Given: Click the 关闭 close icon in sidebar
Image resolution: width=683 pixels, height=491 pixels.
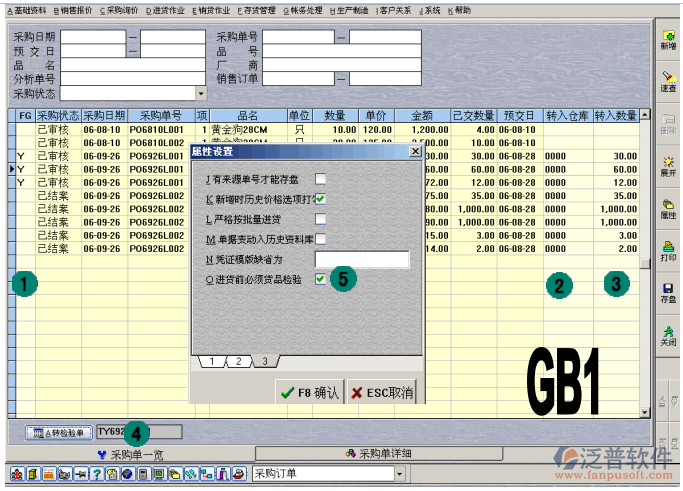Looking at the screenshot, I should (667, 334).
